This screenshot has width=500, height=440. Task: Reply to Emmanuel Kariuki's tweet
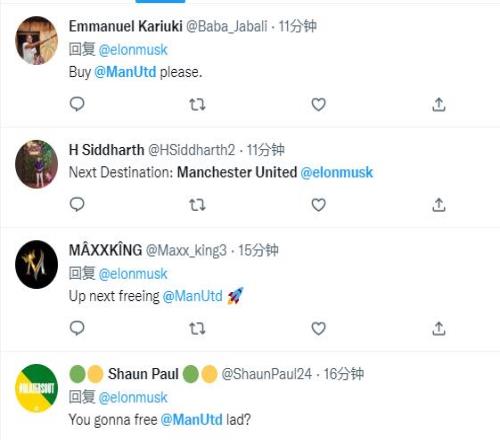click(77, 104)
